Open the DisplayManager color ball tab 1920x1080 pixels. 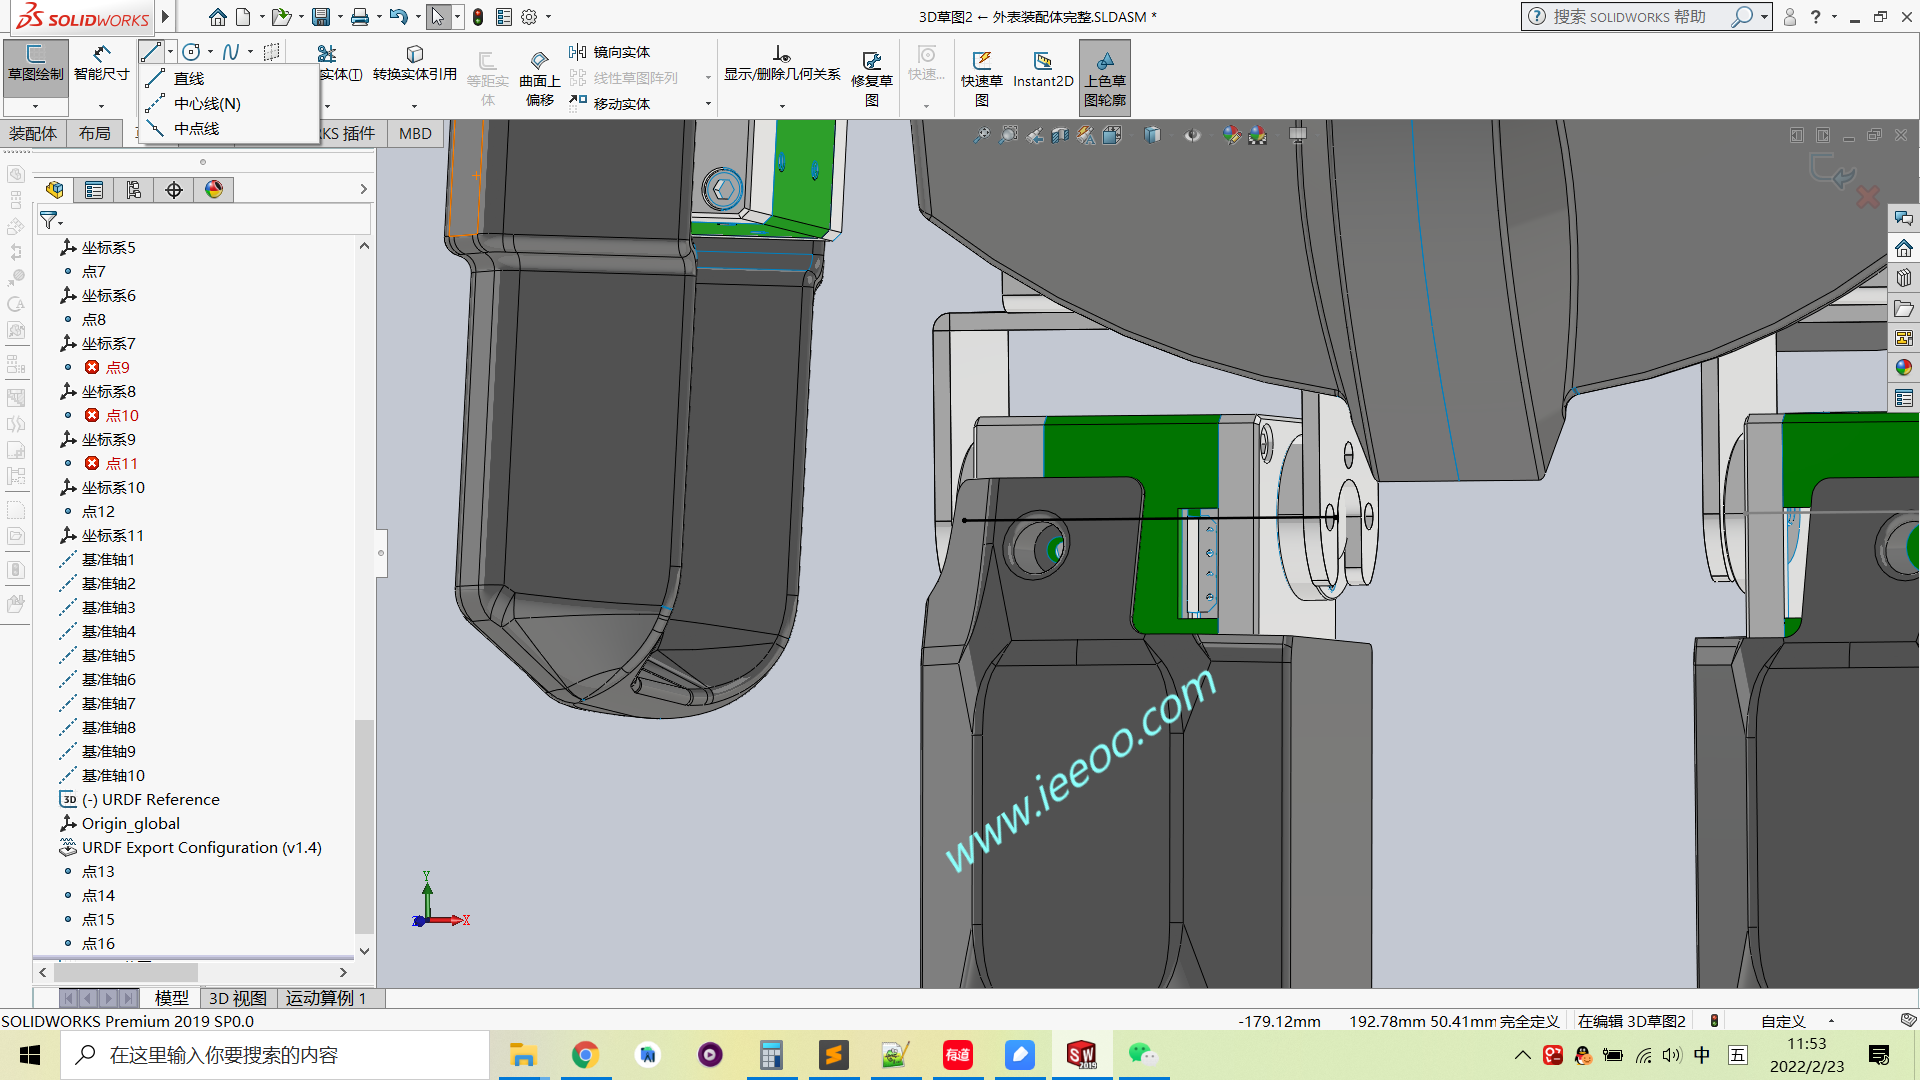[214, 190]
